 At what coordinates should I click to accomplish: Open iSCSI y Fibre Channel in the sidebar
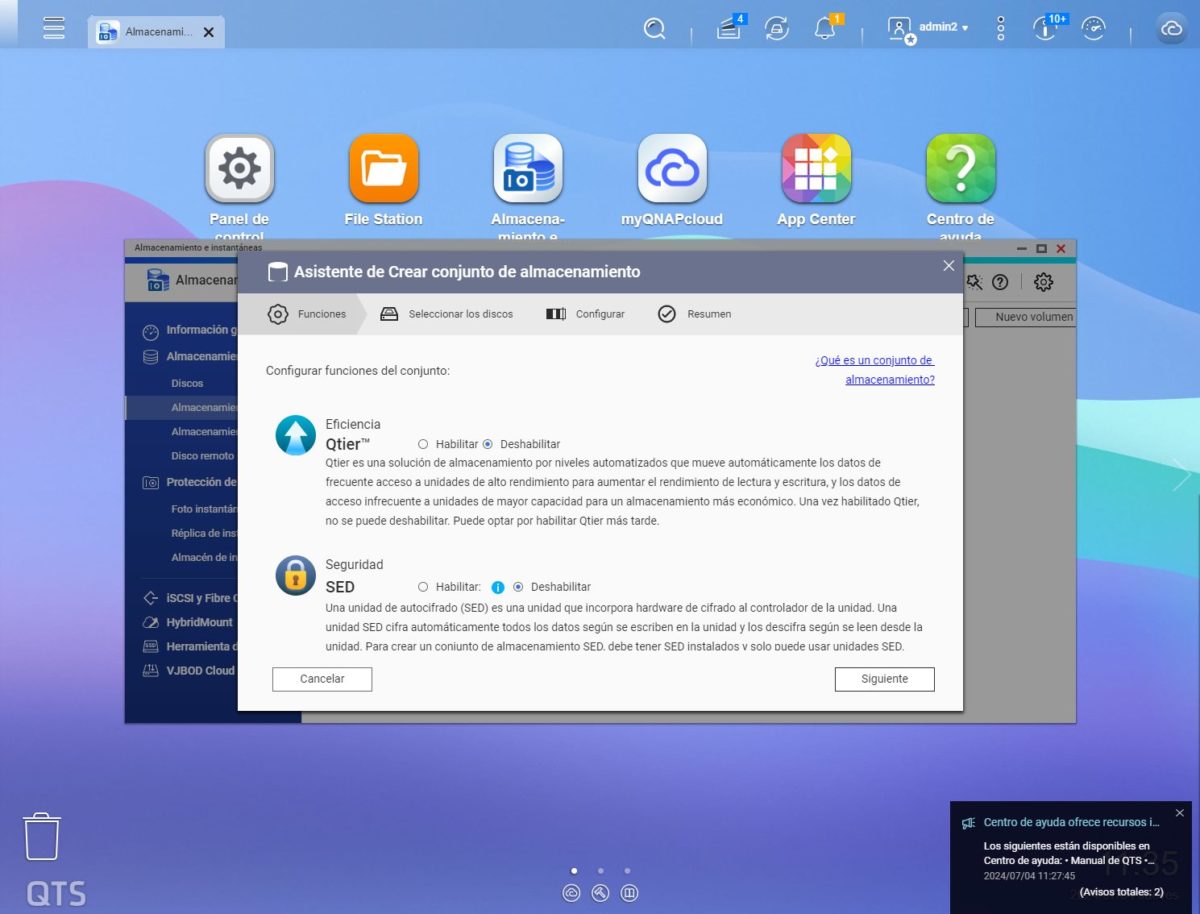click(189, 598)
